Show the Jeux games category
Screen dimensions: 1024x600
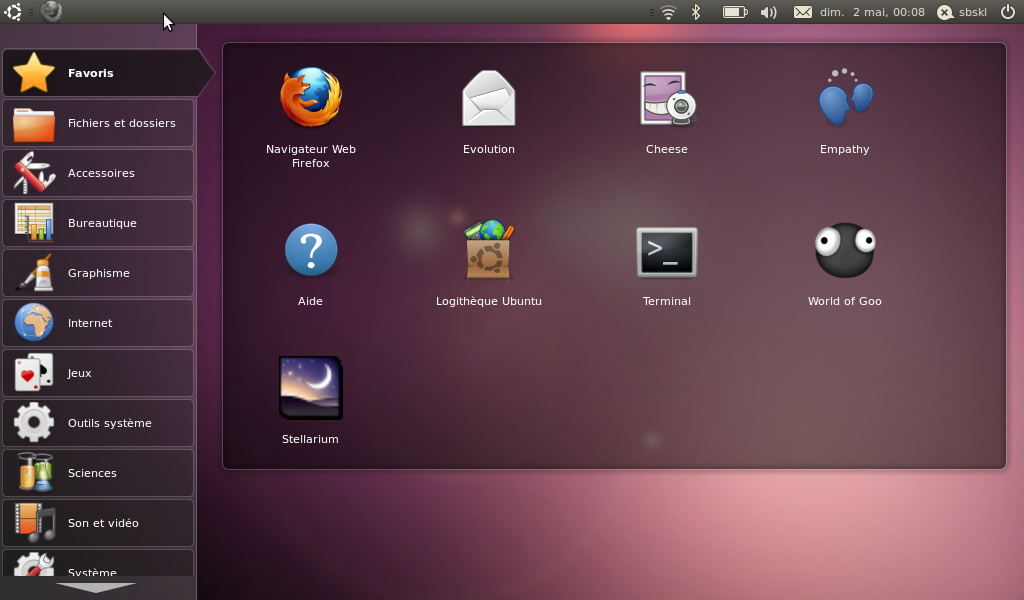pos(98,373)
